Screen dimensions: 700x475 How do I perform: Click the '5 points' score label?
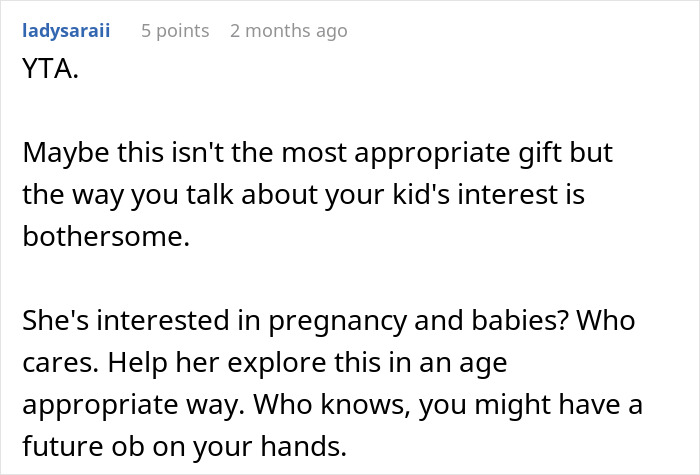[175, 31]
